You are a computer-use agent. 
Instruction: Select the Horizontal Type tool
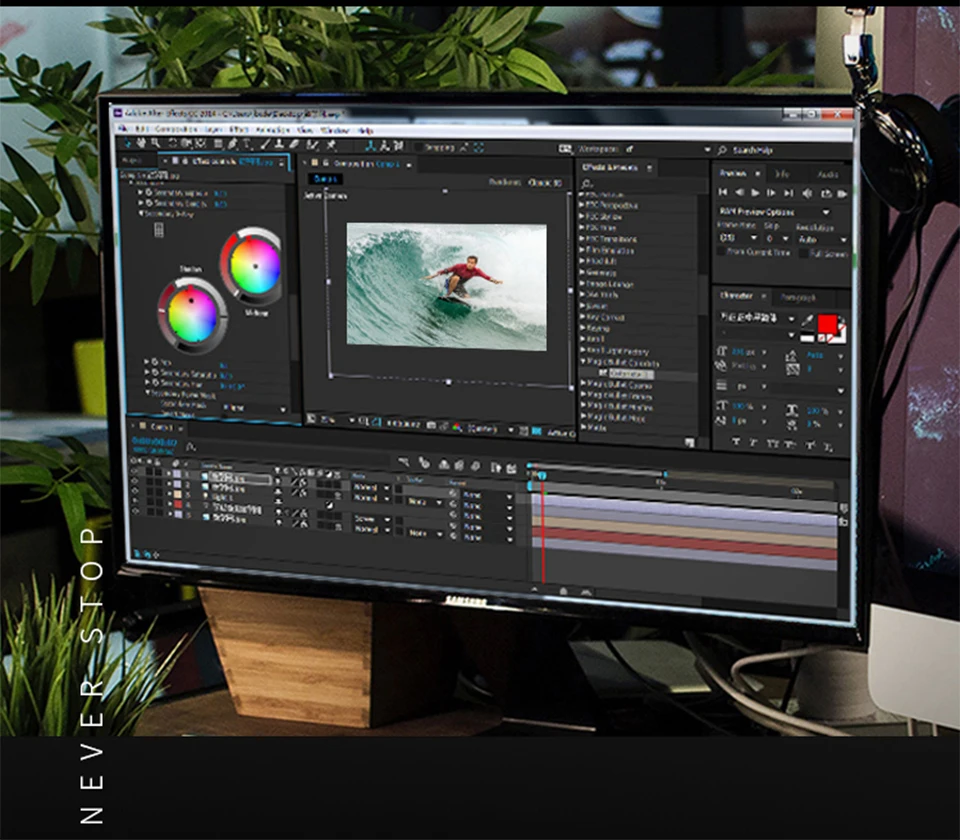[x=247, y=144]
